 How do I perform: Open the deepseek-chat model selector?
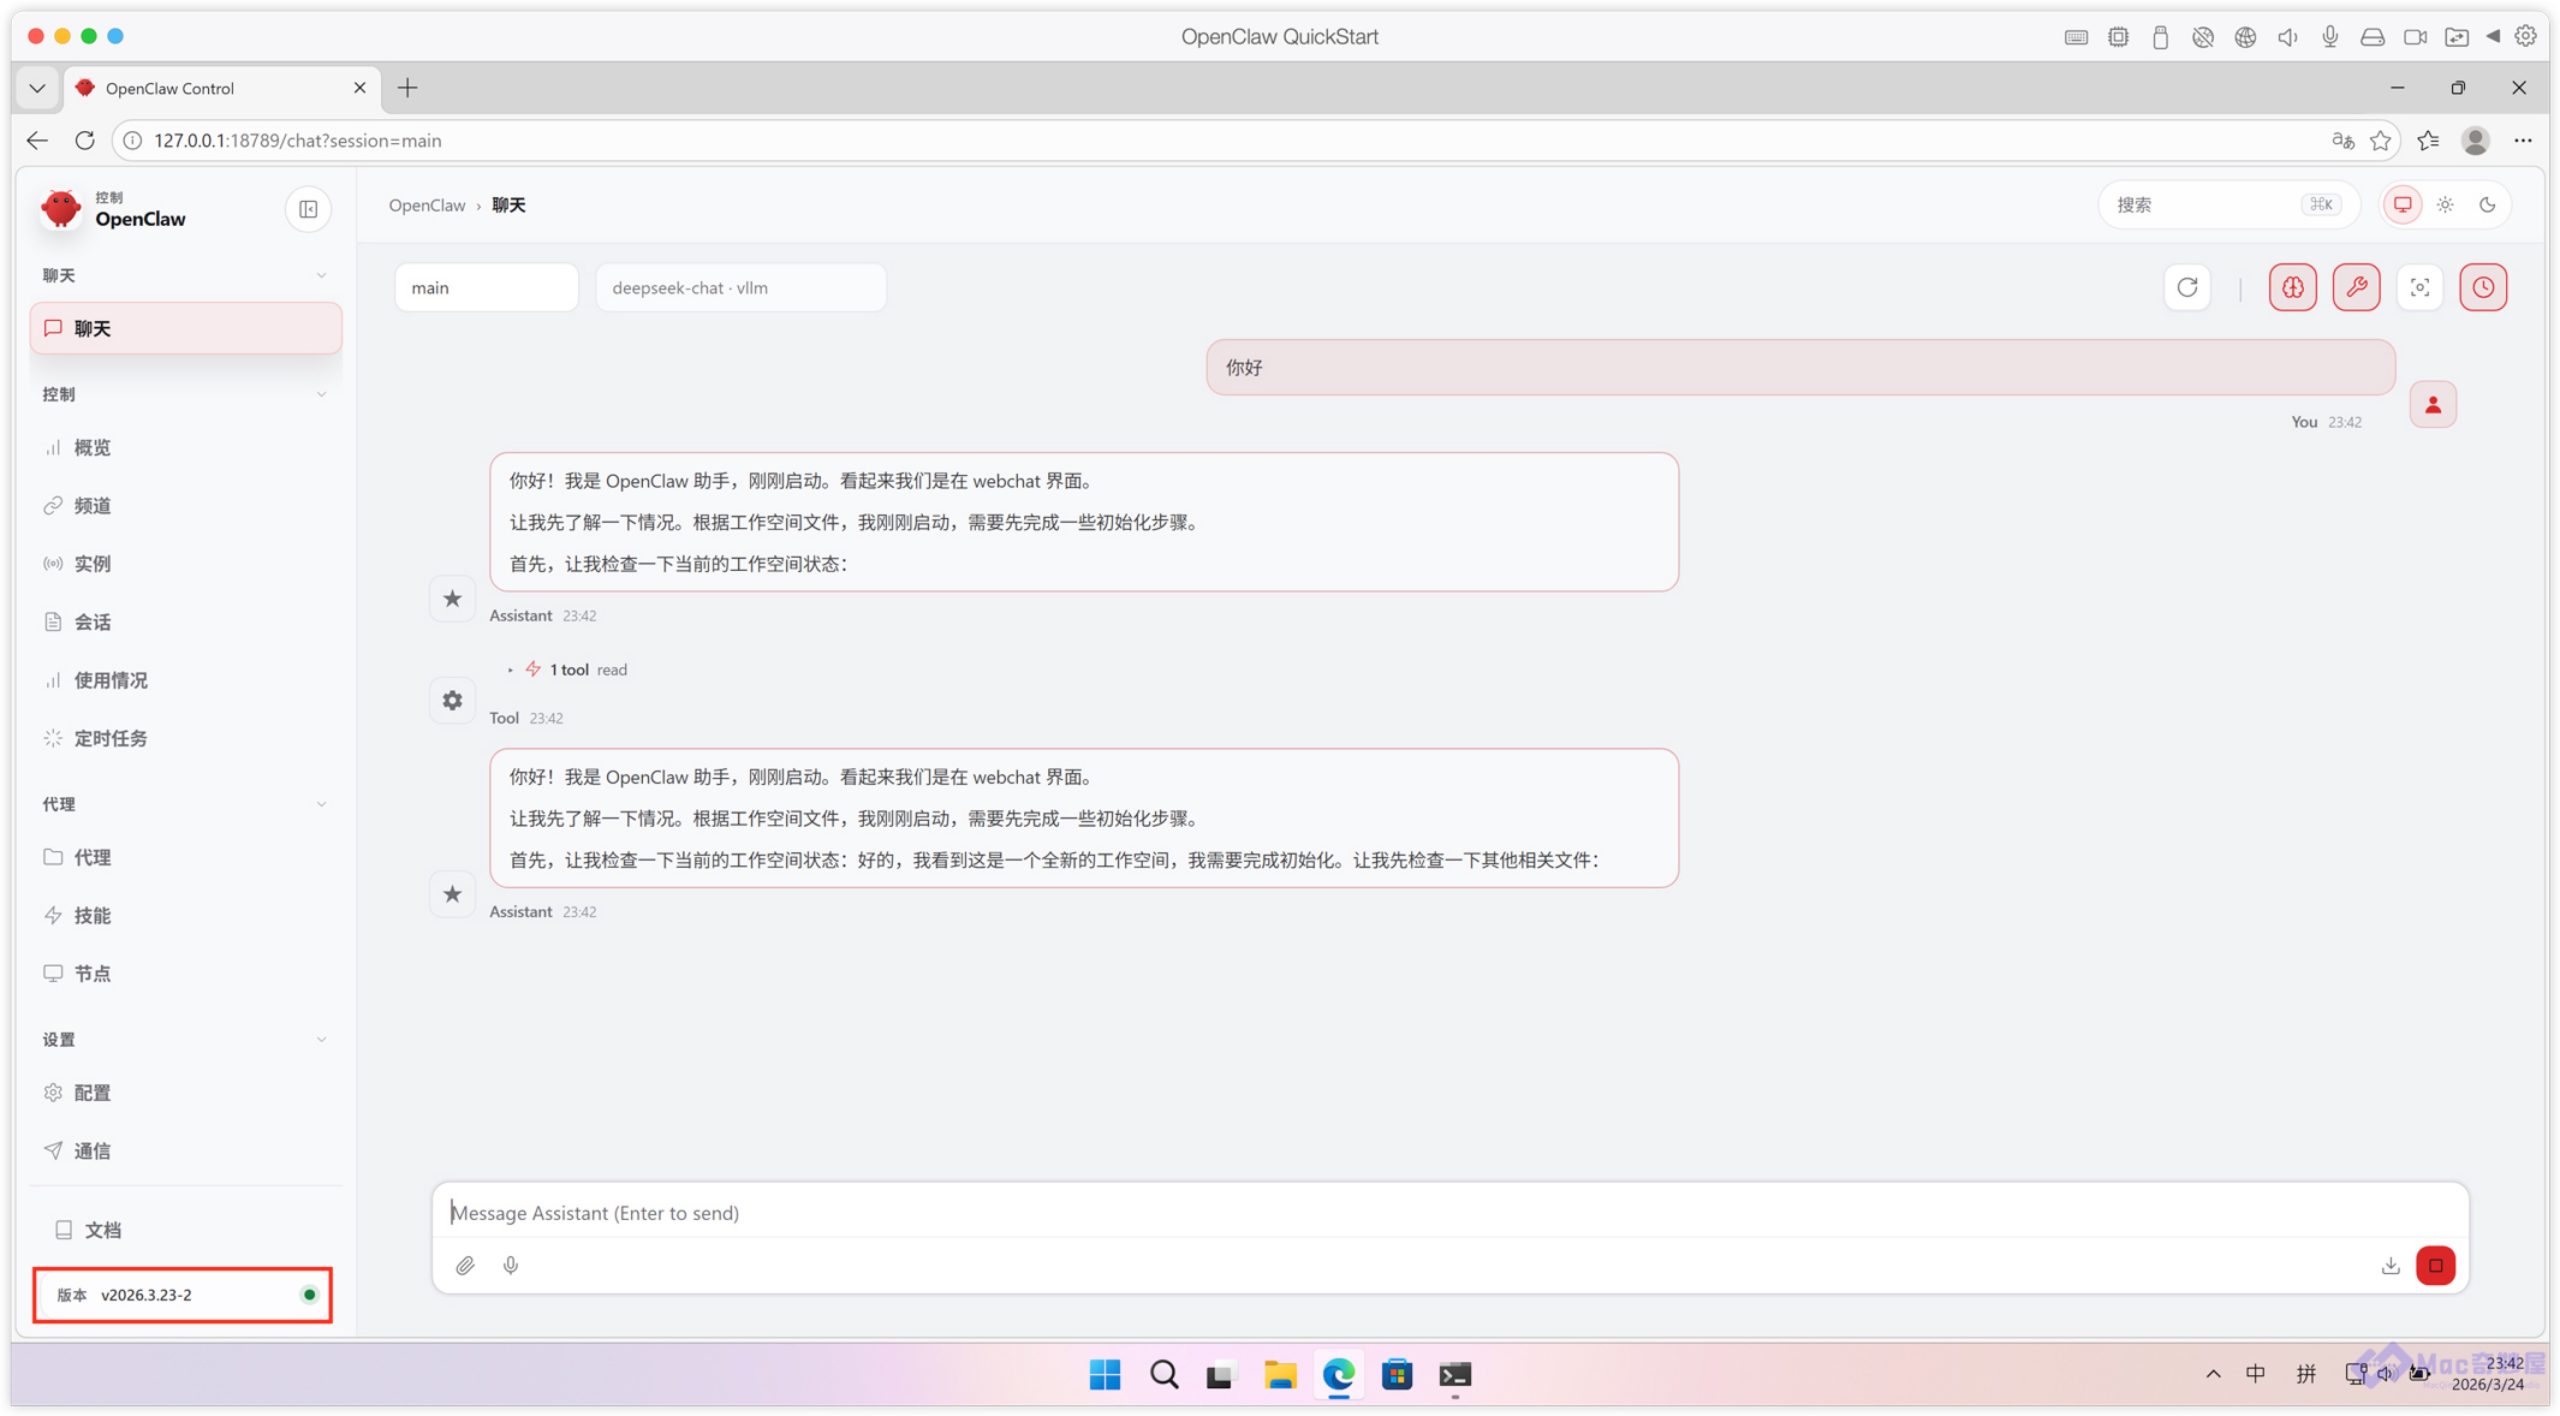coord(740,288)
